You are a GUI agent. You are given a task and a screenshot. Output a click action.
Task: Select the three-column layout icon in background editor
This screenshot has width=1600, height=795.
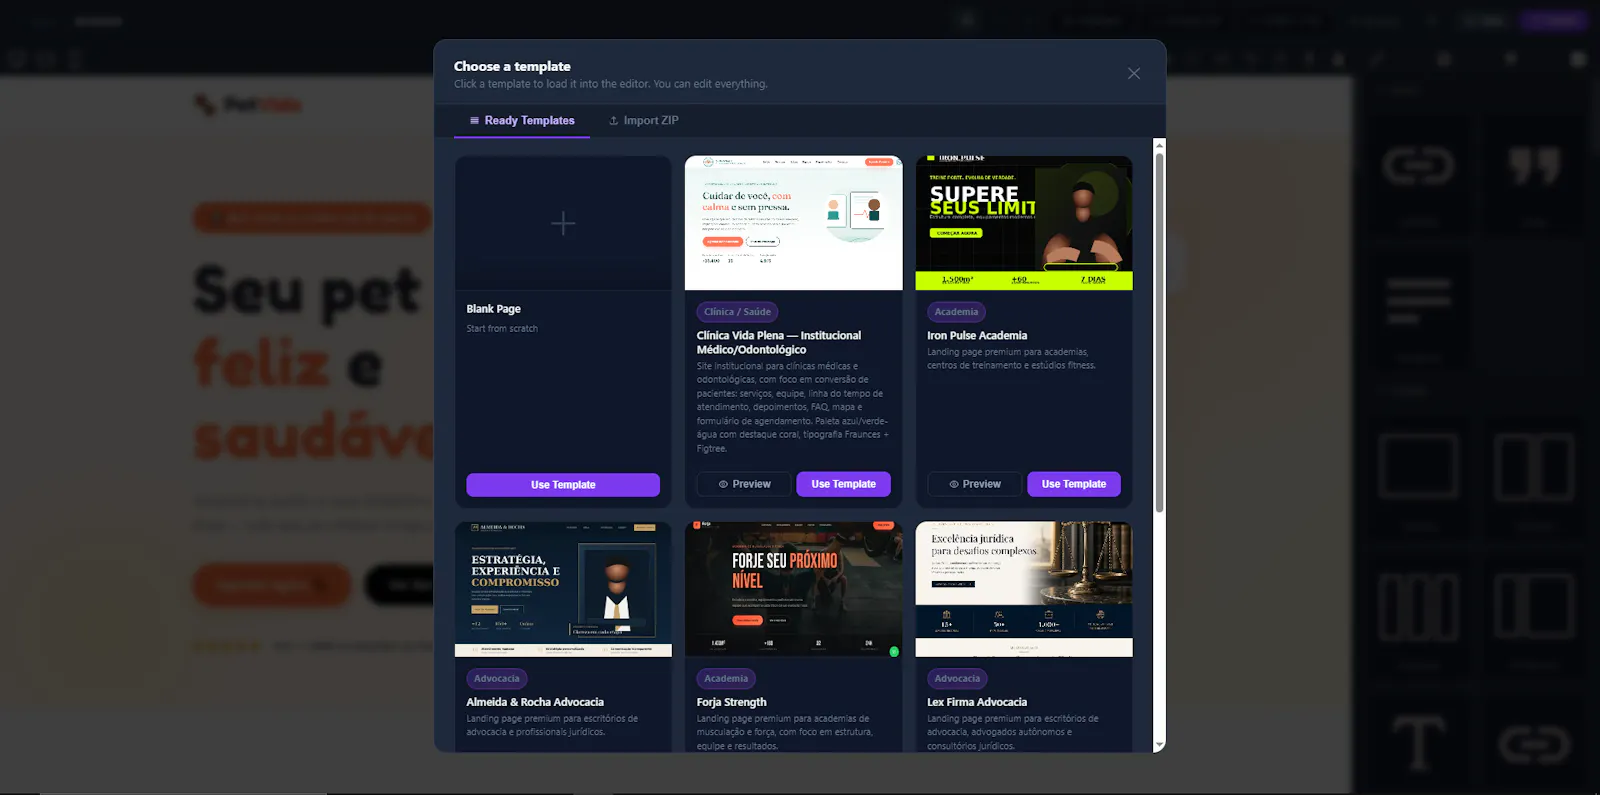point(1418,608)
